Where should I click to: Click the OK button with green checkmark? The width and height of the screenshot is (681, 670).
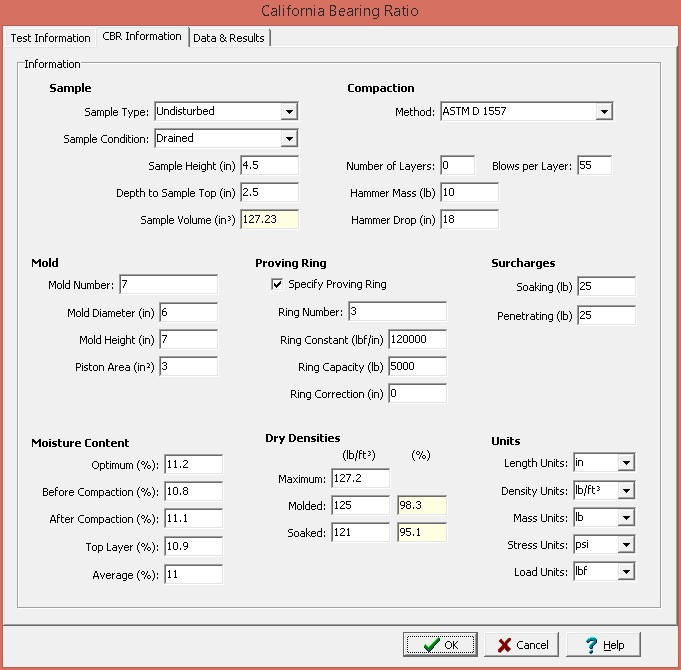tap(440, 645)
